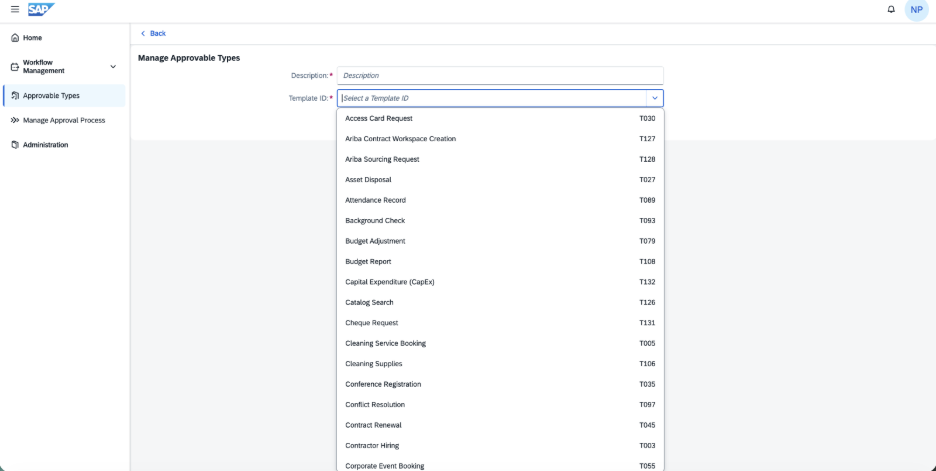
Task: Open the notifications bell icon
Action: click(891, 10)
